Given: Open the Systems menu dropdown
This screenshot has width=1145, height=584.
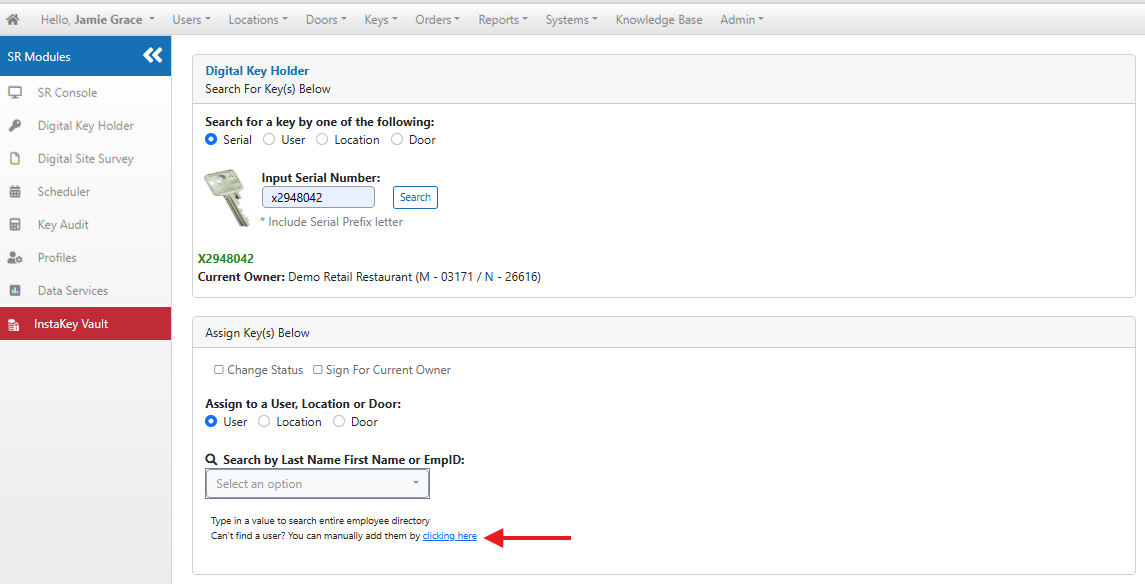Looking at the screenshot, I should [572, 20].
